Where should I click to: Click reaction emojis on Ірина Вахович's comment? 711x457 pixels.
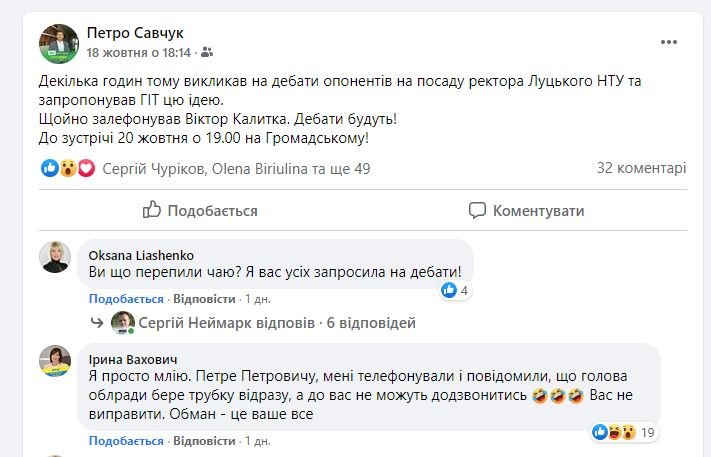tap(614, 432)
